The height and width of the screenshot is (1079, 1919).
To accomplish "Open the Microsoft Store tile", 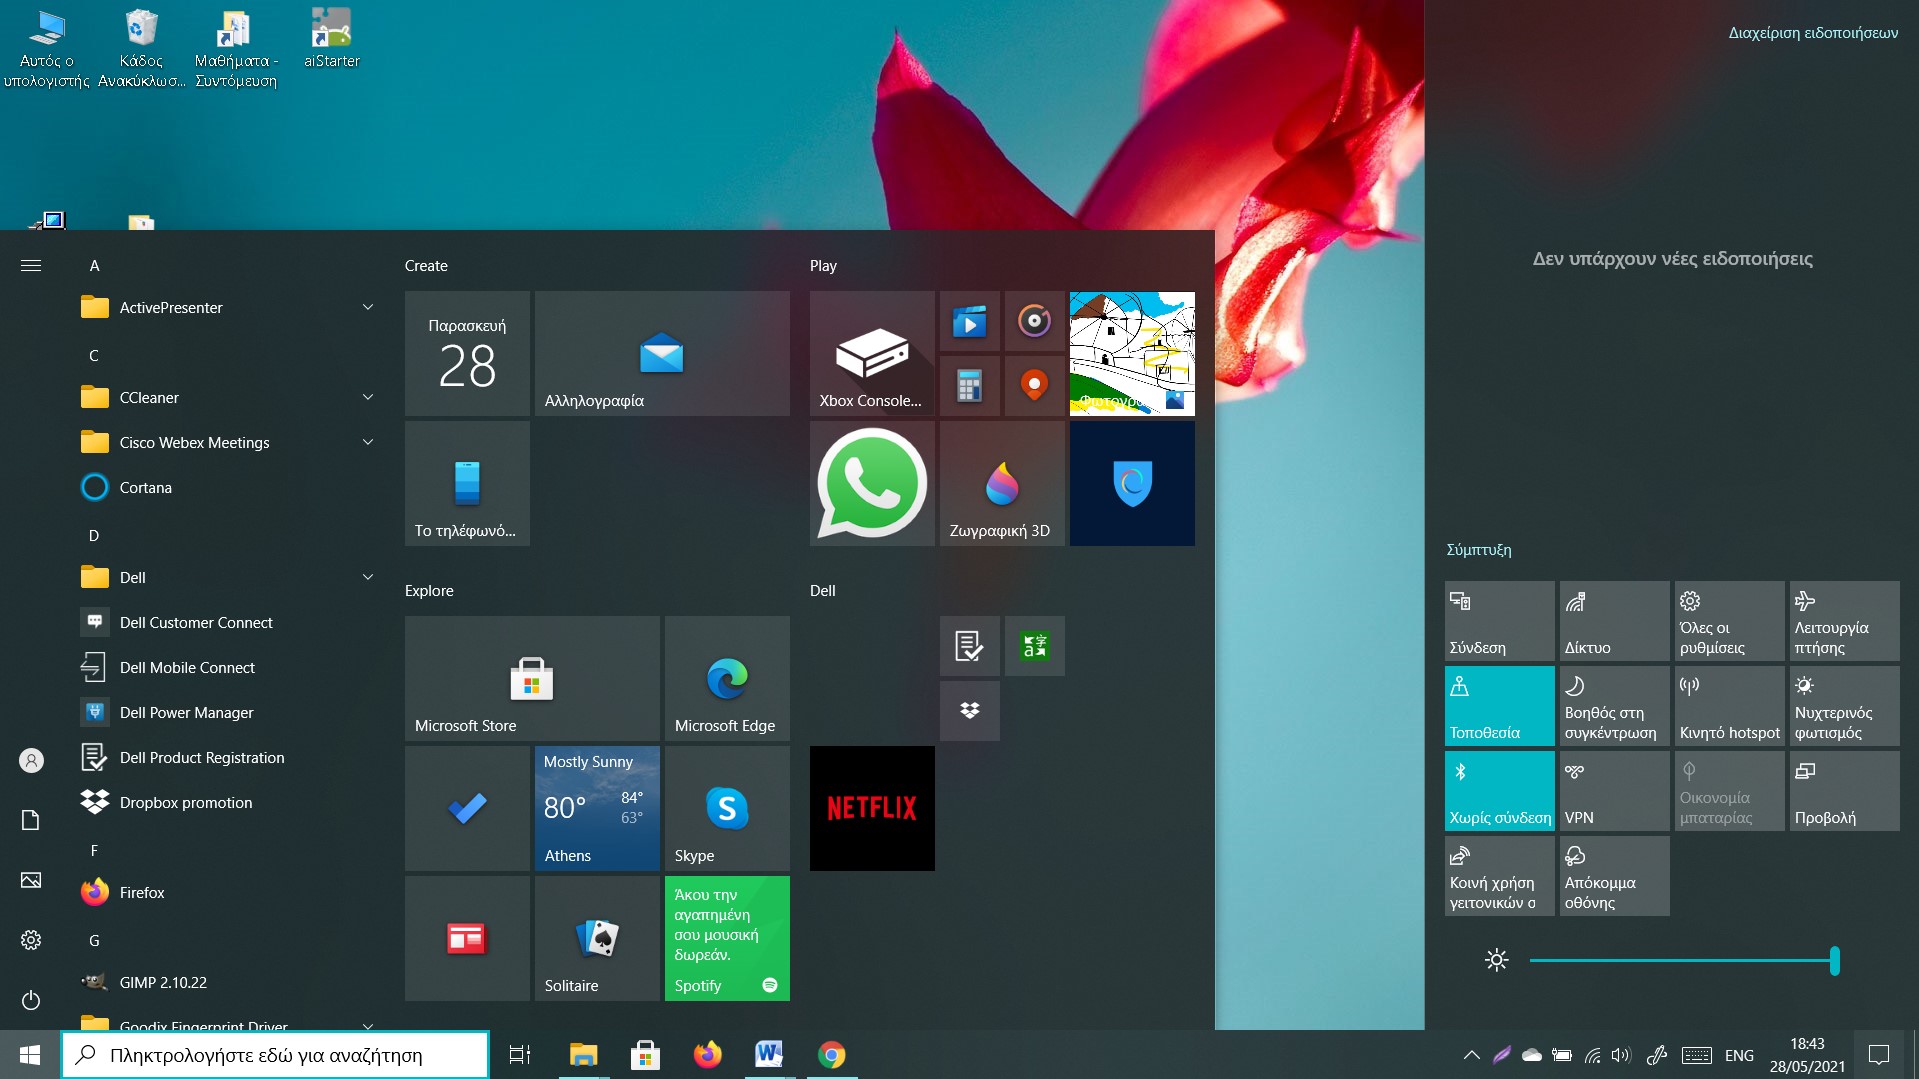I will click(532, 678).
